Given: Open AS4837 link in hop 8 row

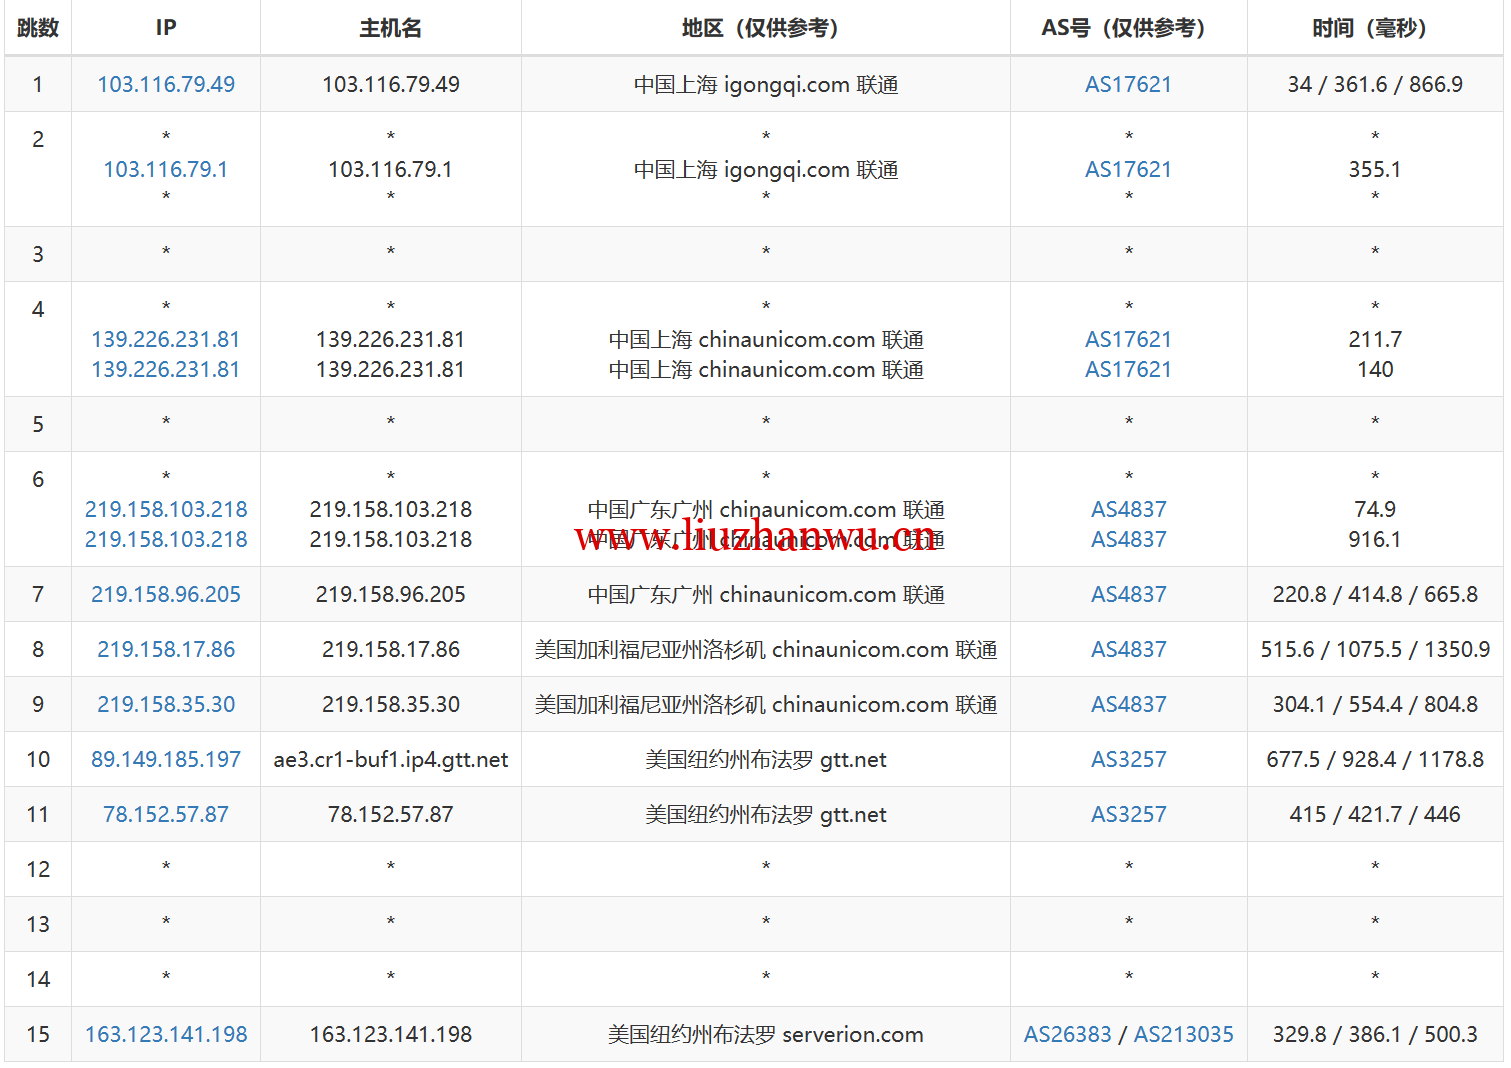Looking at the screenshot, I should pyautogui.click(x=1128, y=649).
